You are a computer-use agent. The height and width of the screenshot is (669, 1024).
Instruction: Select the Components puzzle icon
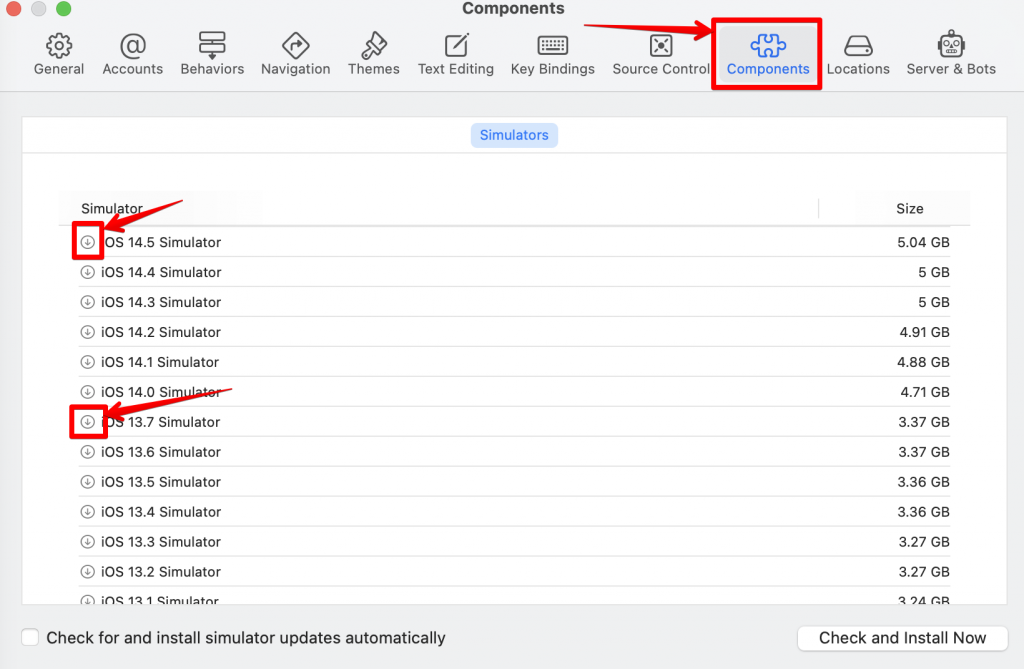(x=768, y=46)
